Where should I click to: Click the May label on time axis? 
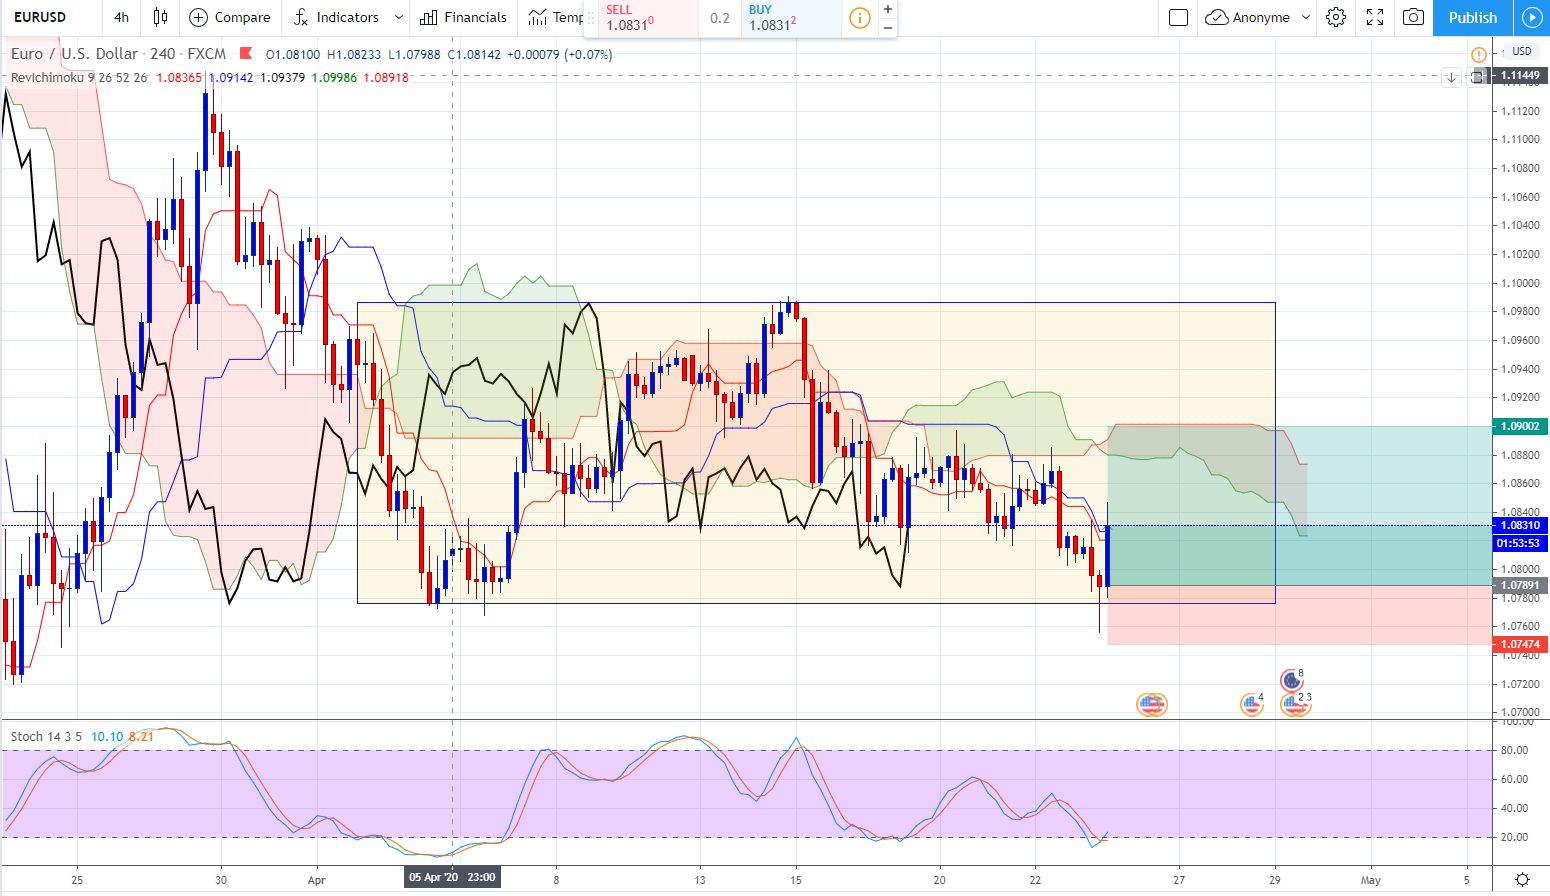click(x=1370, y=880)
